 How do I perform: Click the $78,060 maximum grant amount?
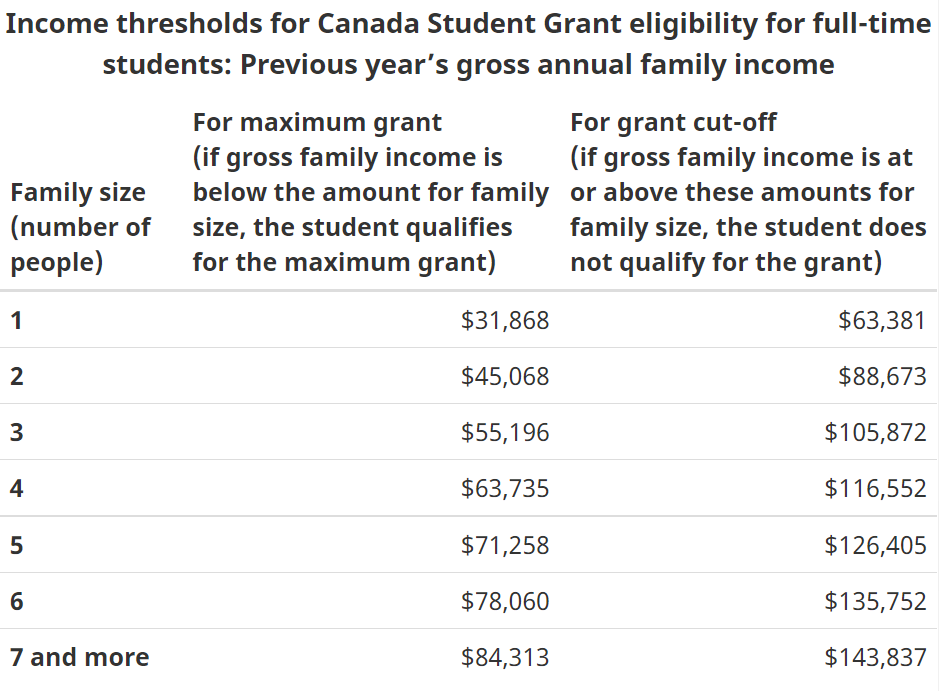[x=505, y=602]
